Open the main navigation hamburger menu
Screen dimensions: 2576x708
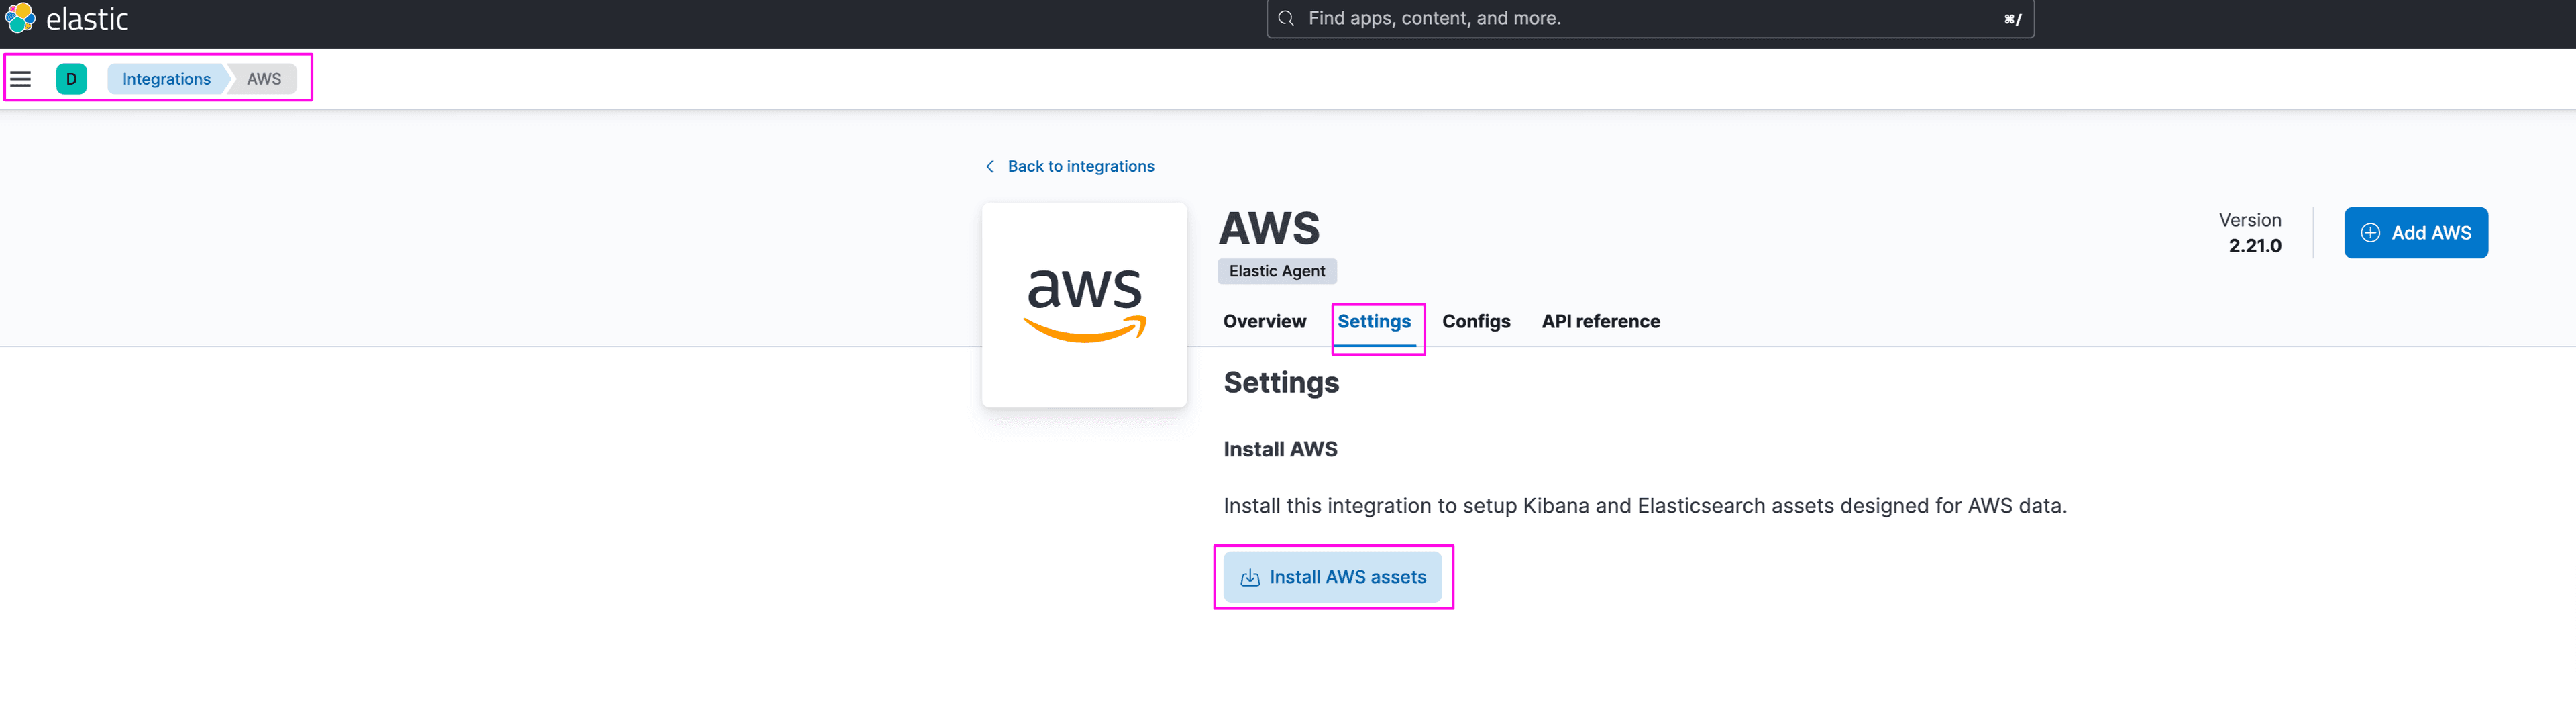click(21, 78)
